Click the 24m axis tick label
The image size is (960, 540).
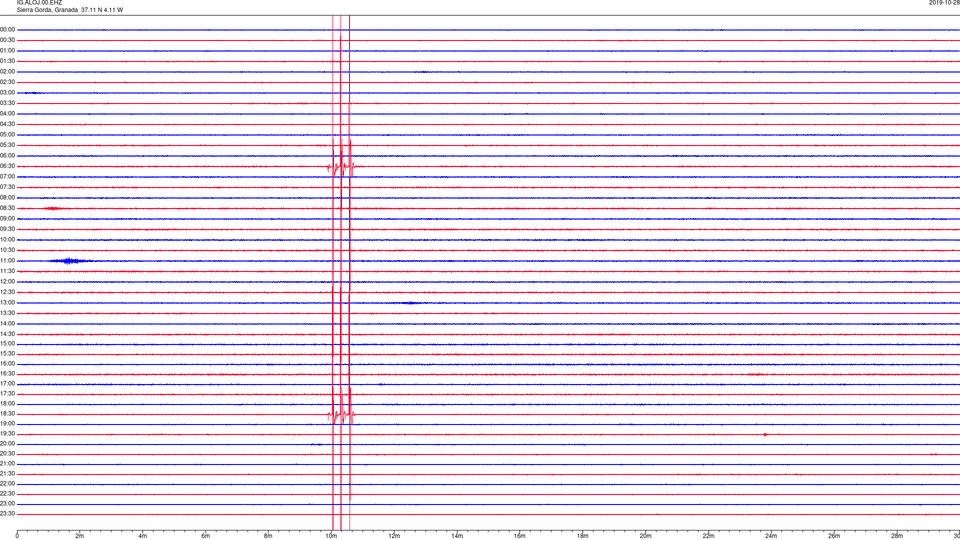(771, 536)
